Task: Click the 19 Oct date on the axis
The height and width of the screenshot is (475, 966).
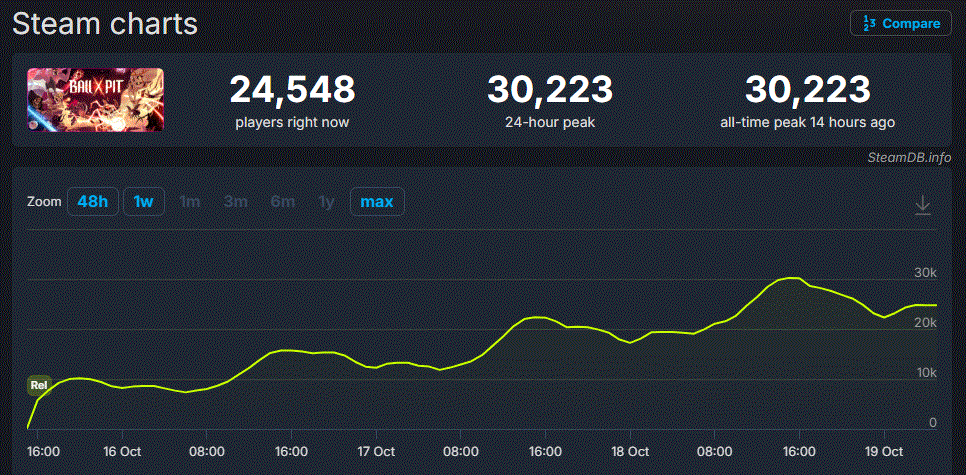Action: (886, 451)
